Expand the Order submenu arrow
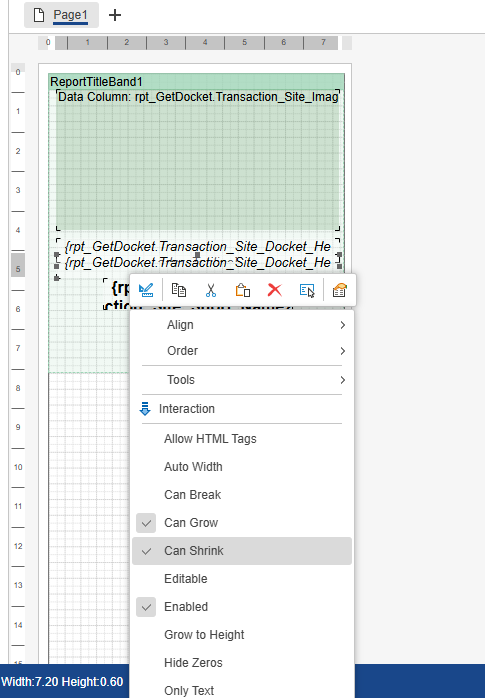 coord(343,351)
